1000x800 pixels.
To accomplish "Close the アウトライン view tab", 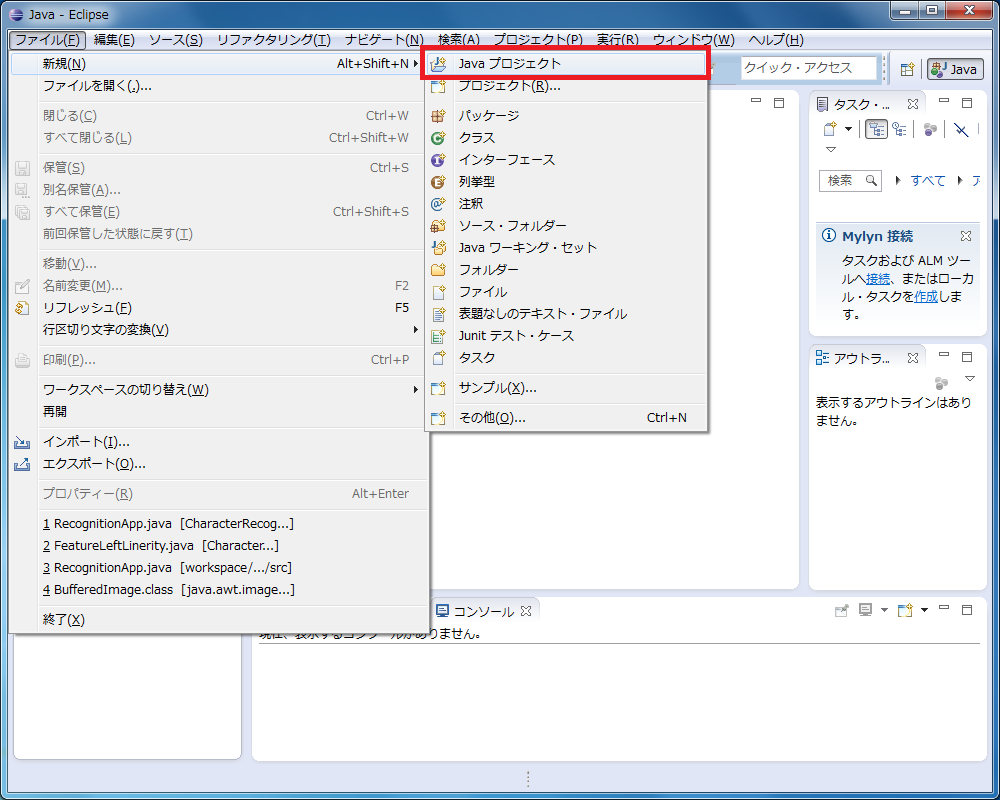I will pyautogui.click(x=913, y=359).
